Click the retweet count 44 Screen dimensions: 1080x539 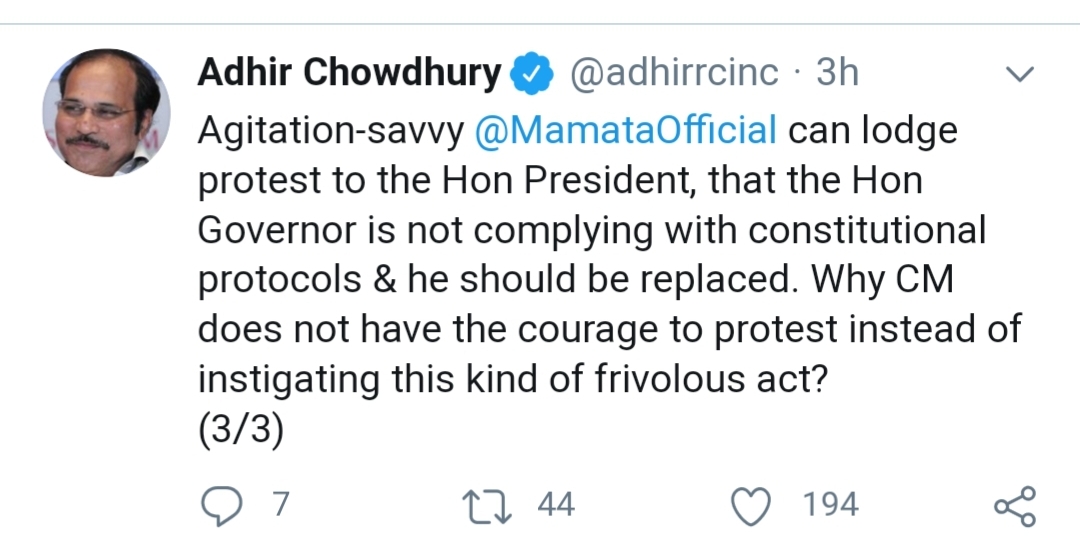[556, 505]
